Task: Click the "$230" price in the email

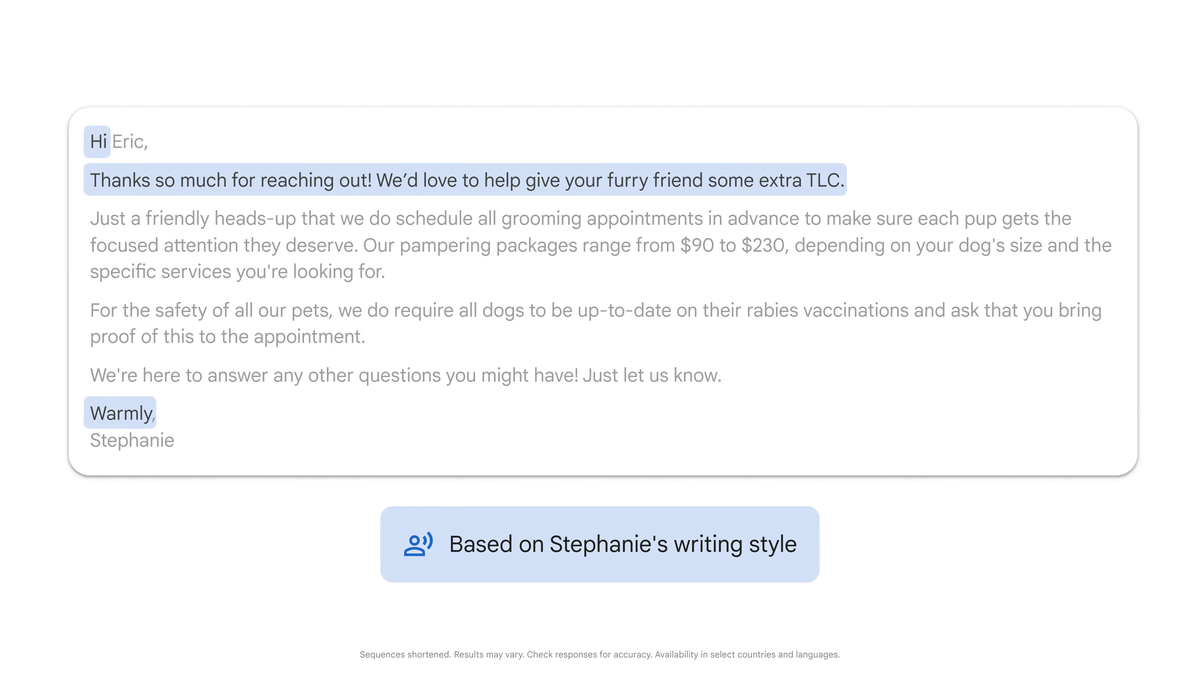Action: pos(763,245)
